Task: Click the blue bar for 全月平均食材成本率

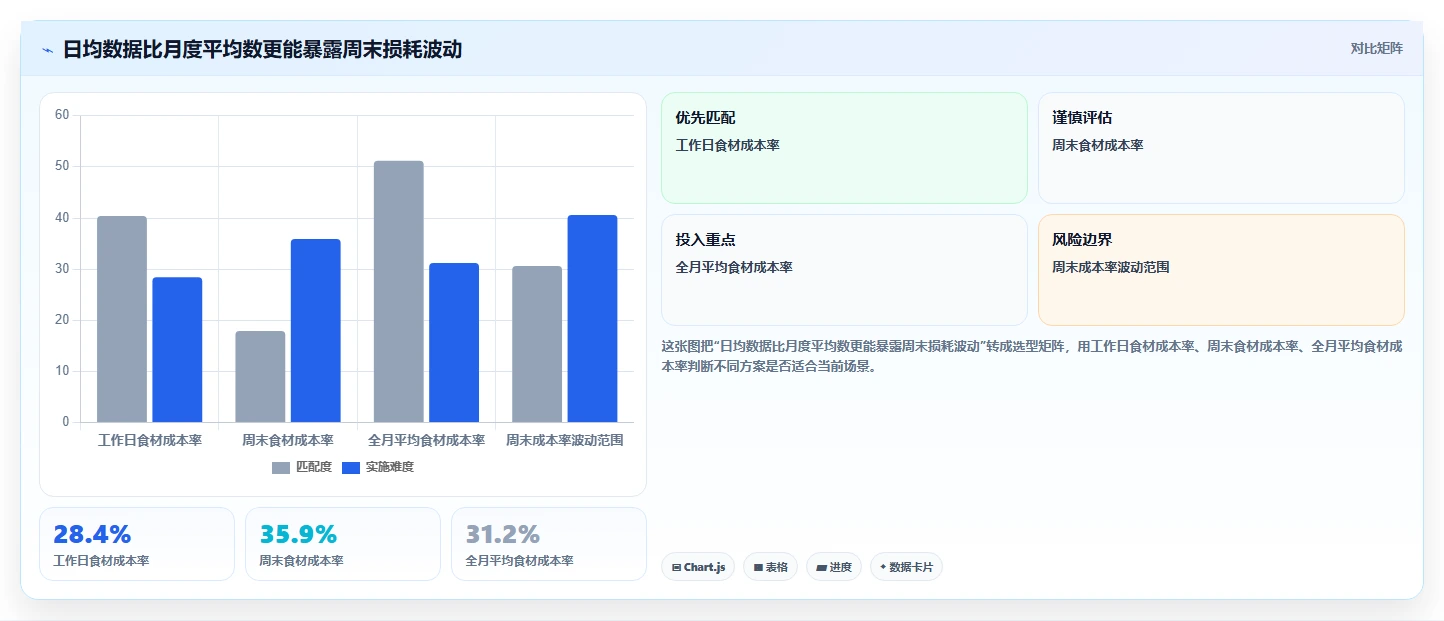Action: (454, 343)
